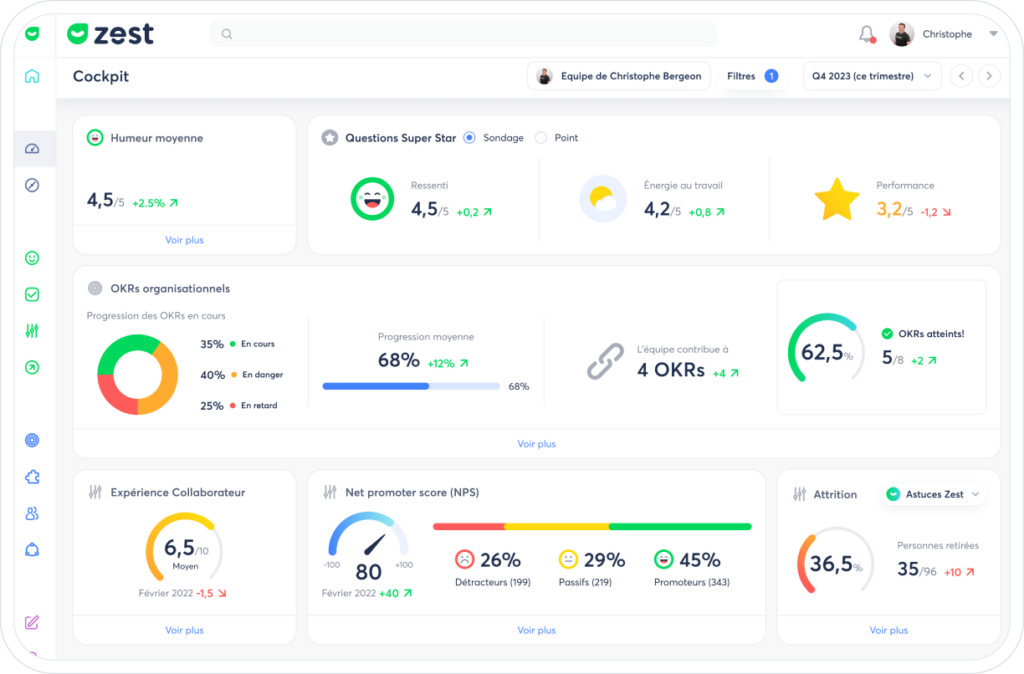The image size is (1024, 674).
Task: Open the home icon in sidebar
Action: pyautogui.click(x=32, y=76)
